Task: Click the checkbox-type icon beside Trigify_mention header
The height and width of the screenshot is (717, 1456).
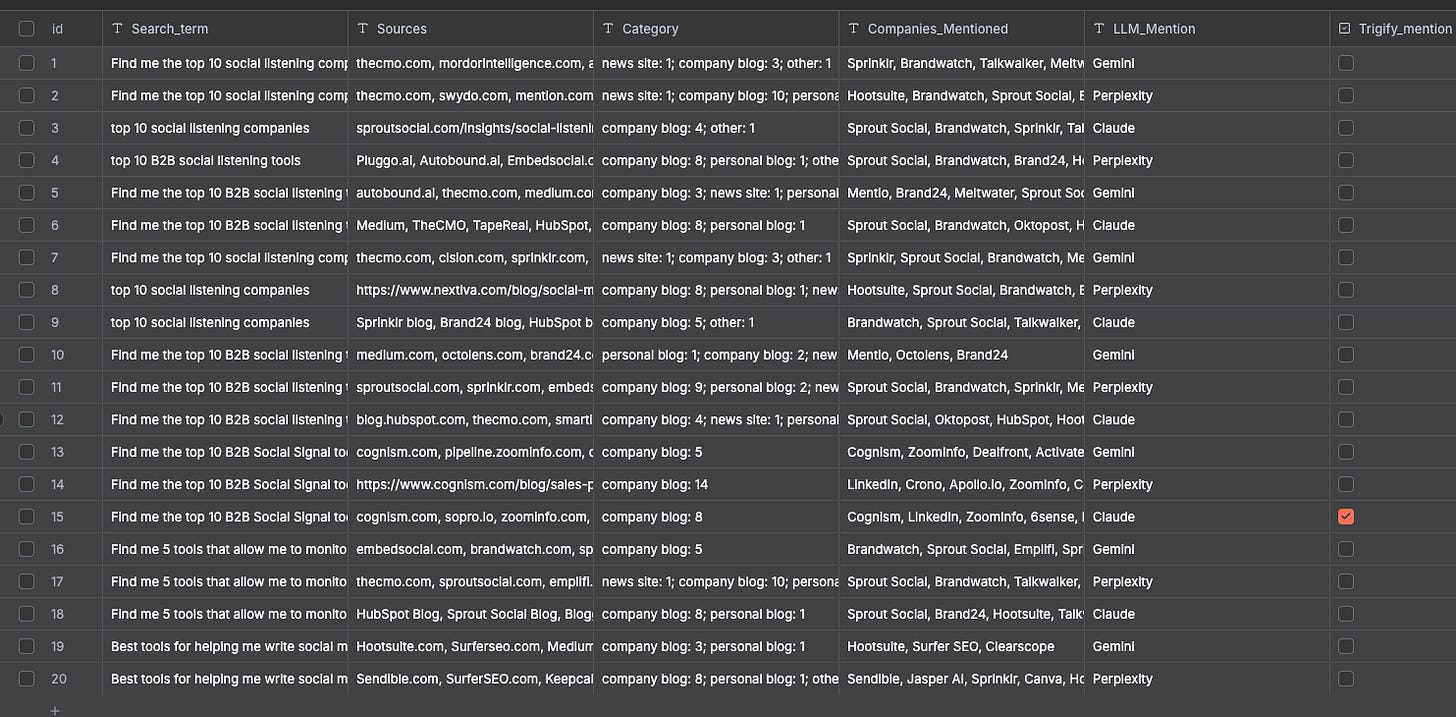Action: [1345, 29]
